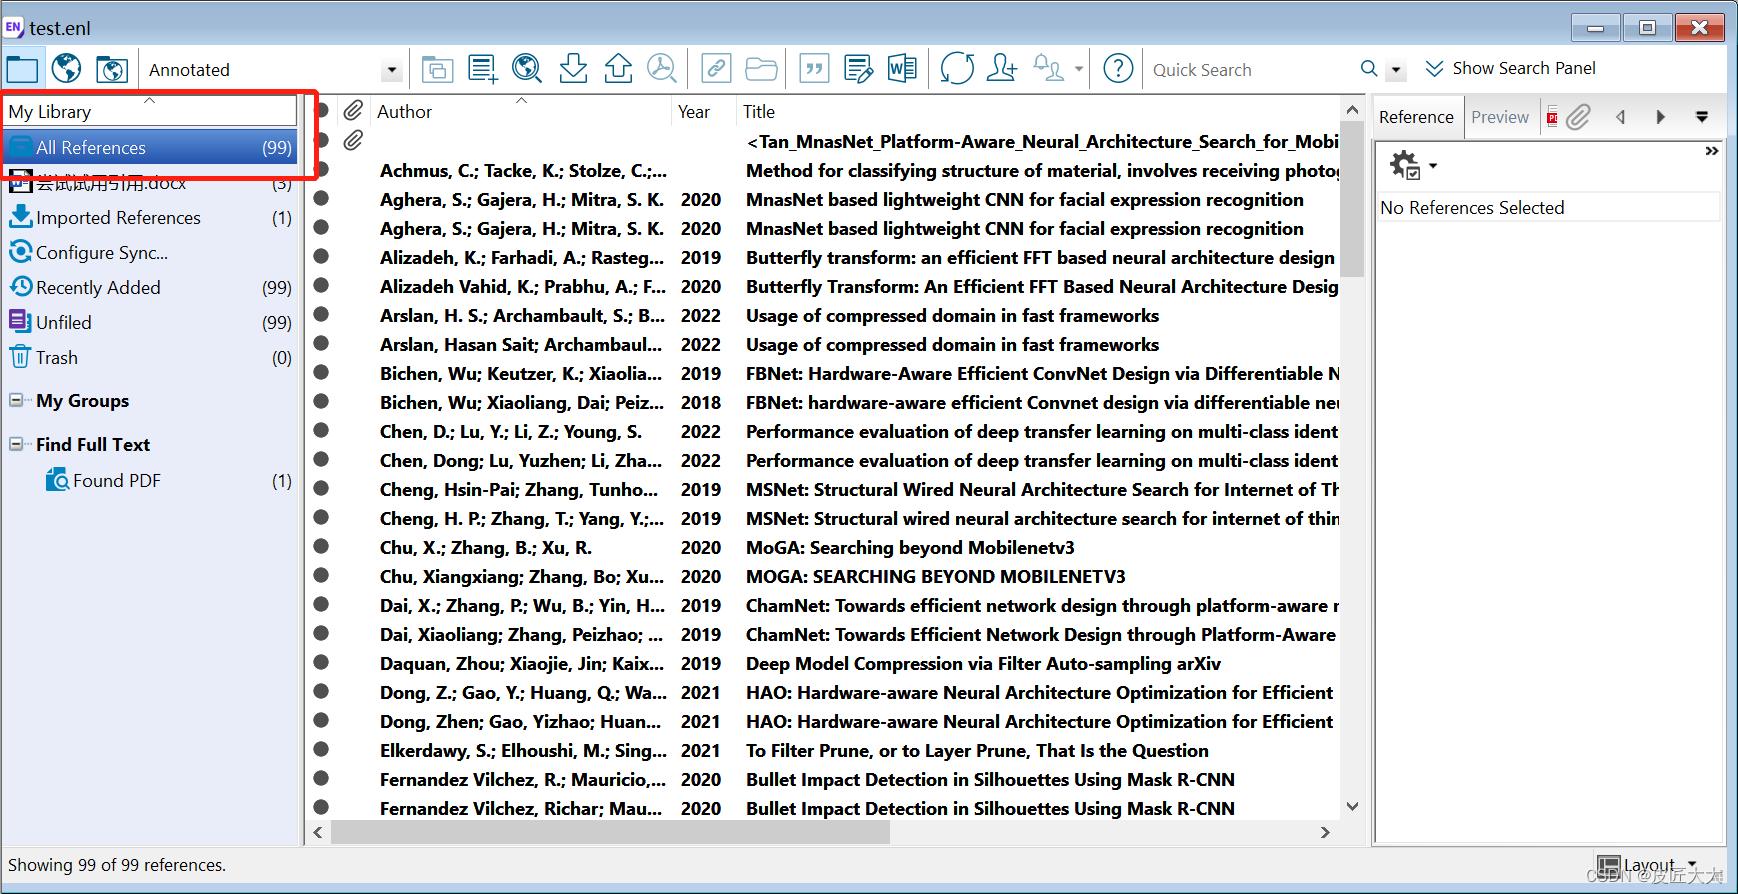Image resolution: width=1738 pixels, height=894 pixels.
Task: Go to the next reference arrow
Action: click(x=1660, y=117)
